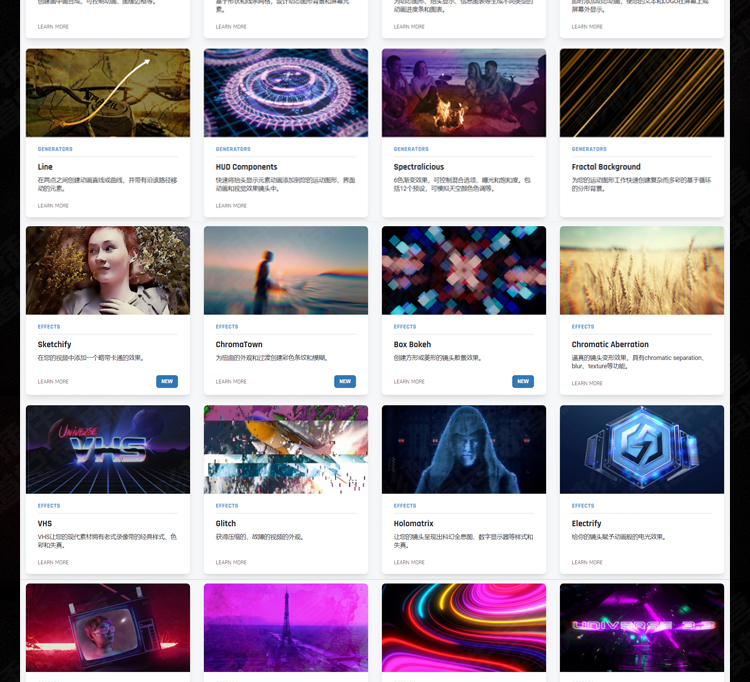The image size is (750, 682).
Task: Click Generators tag on Fractal Background card
Action: [x=589, y=149]
